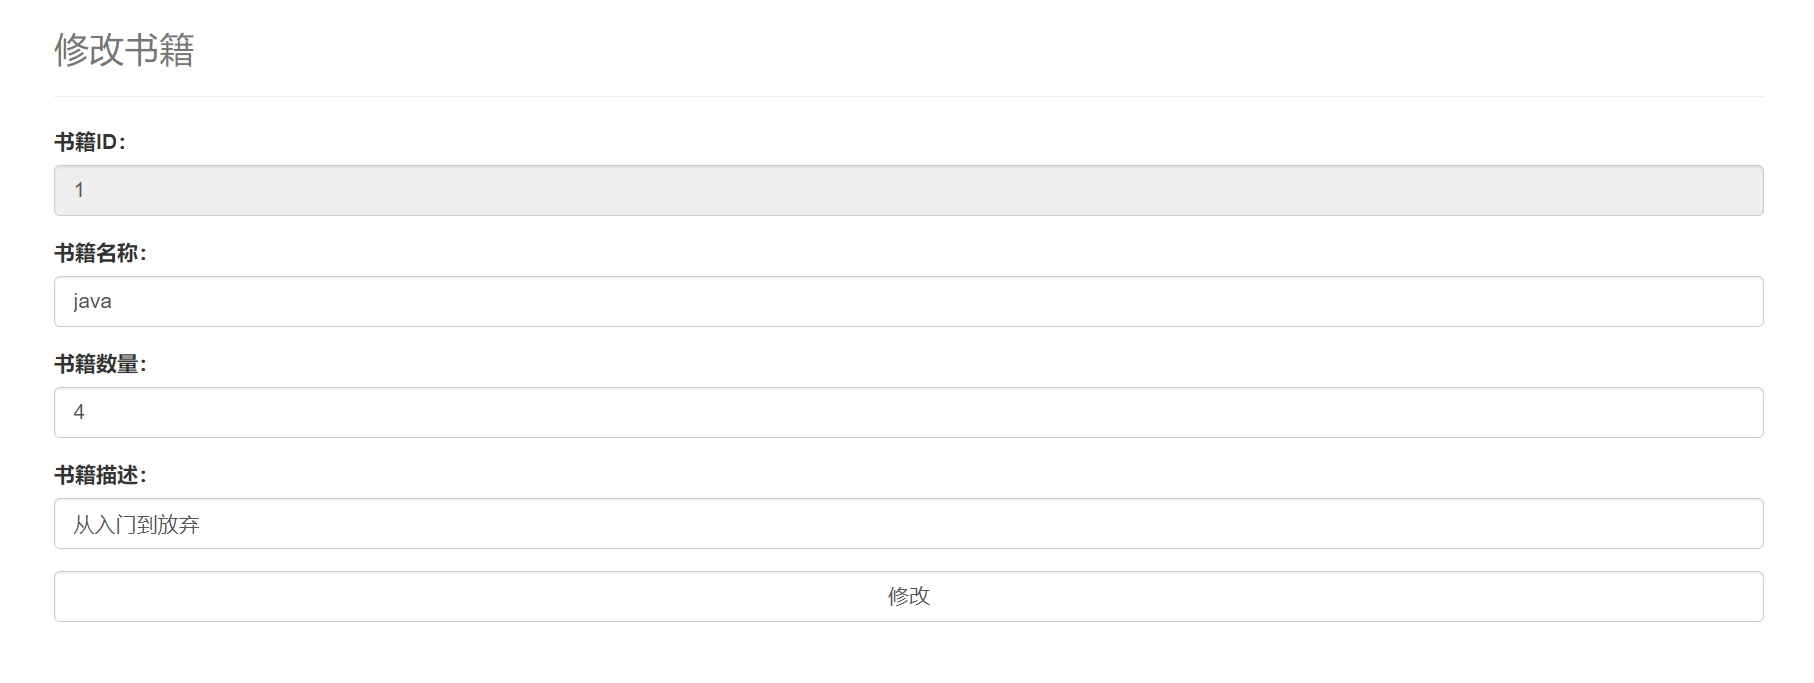Select the textbox below 书籍描述 label
The width and height of the screenshot is (1814, 683).
click(x=908, y=523)
